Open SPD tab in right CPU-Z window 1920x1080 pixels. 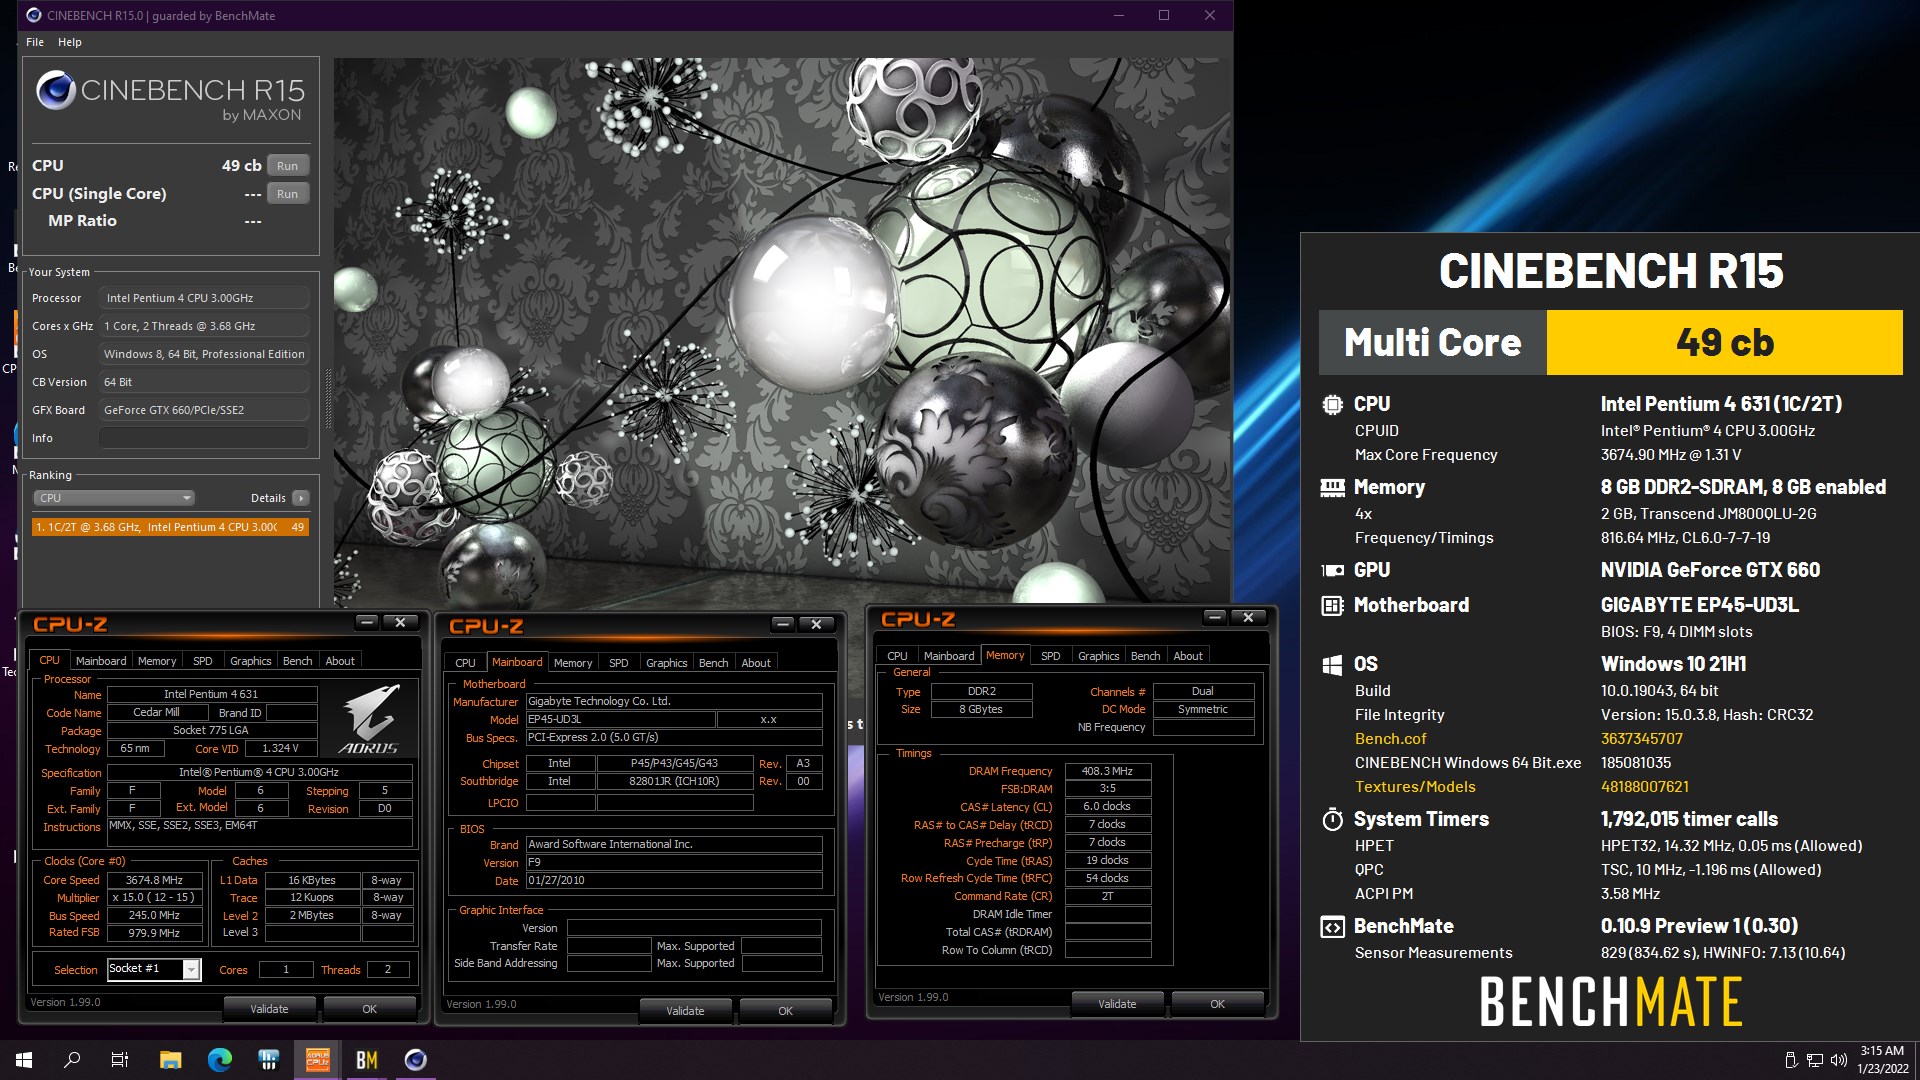(x=1051, y=656)
